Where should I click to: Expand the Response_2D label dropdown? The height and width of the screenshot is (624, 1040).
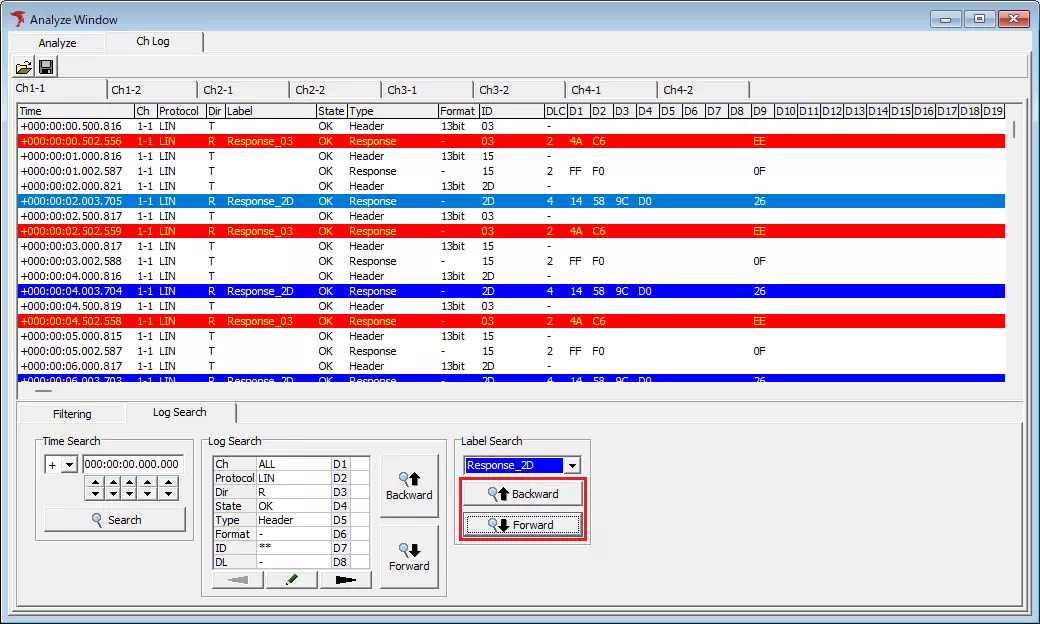coord(572,466)
